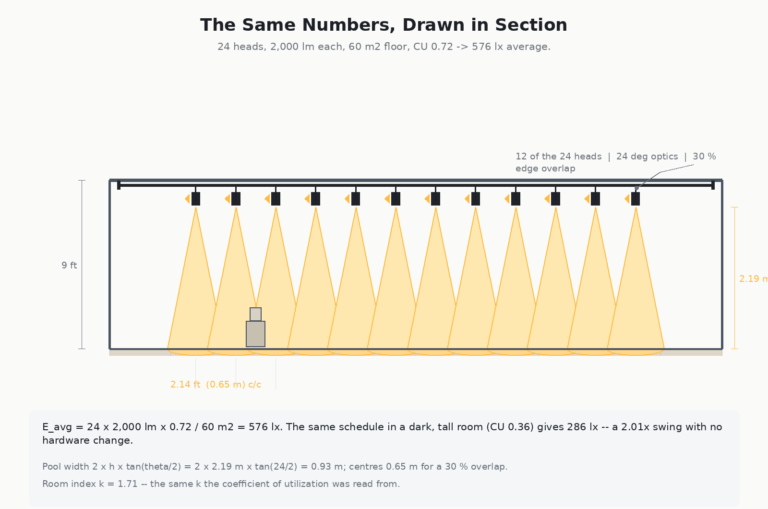The width and height of the screenshot is (768, 509).
Task: Click the rightmost track light head
Action: [x=635, y=198]
